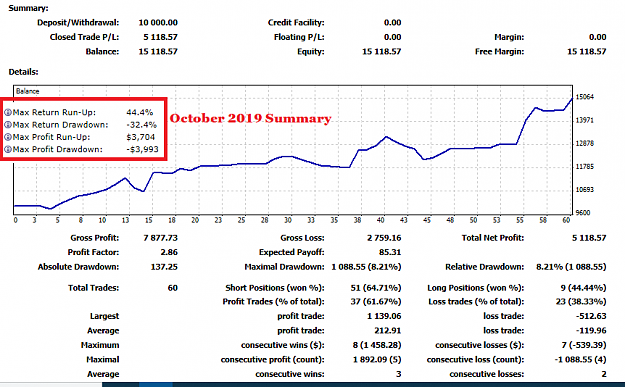Select the Gross Loss value 2 759.16
The height and width of the screenshot is (387, 625).
click(384, 238)
